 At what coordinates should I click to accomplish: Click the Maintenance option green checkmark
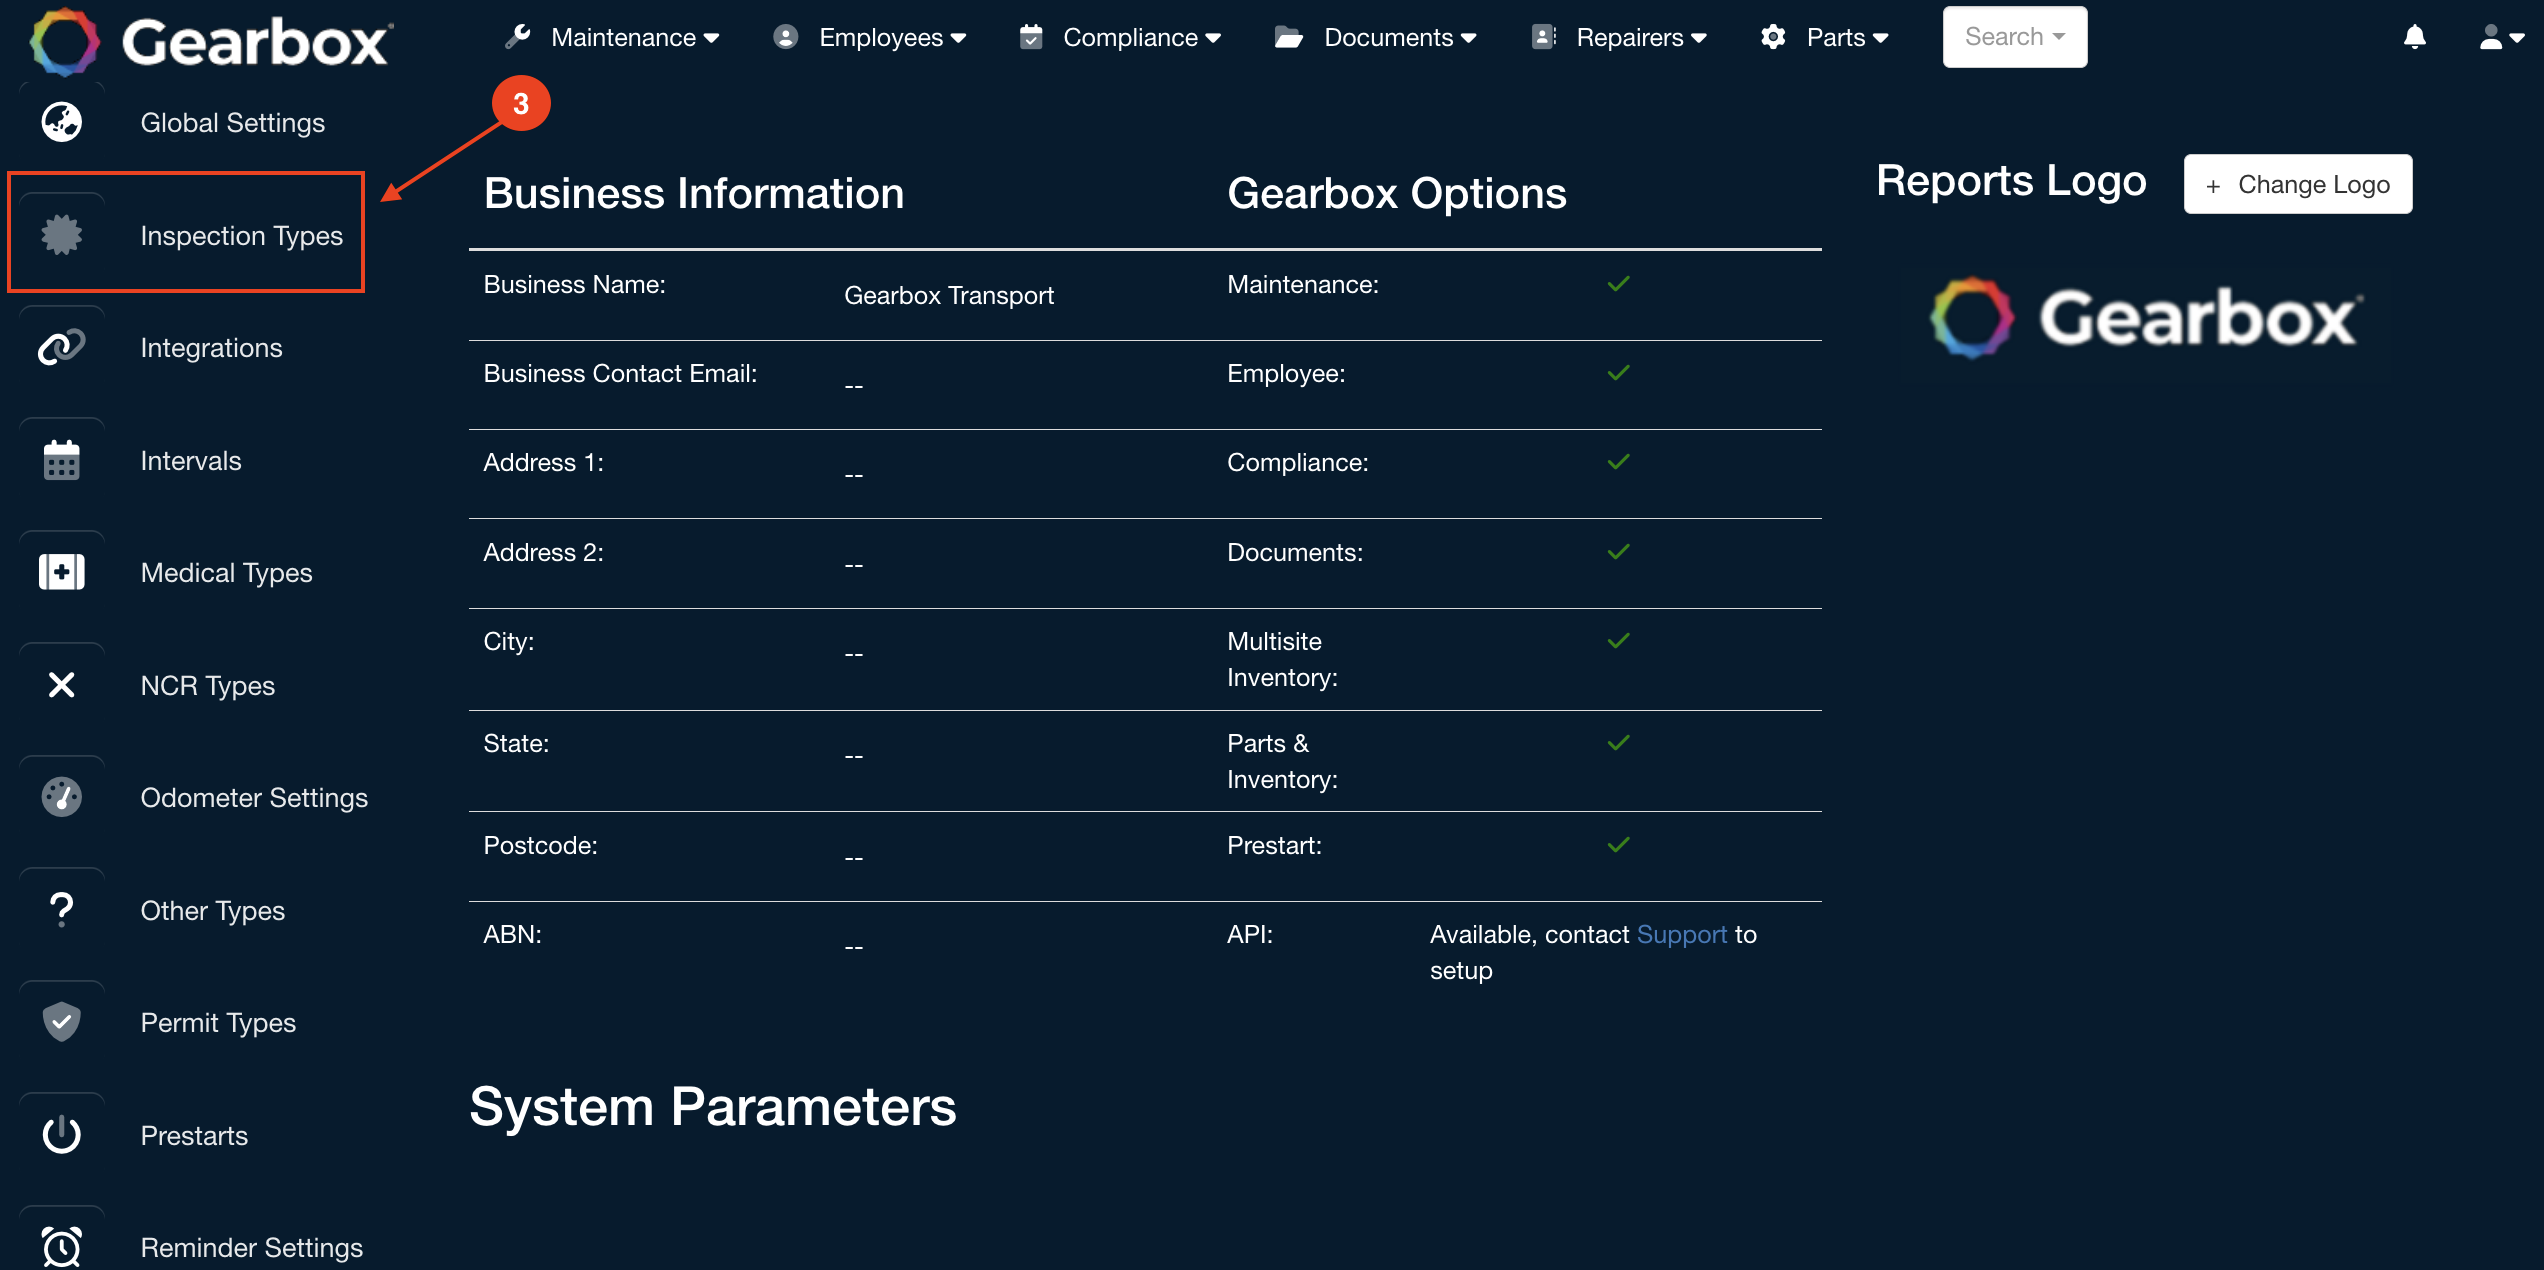[x=1618, y=284]
